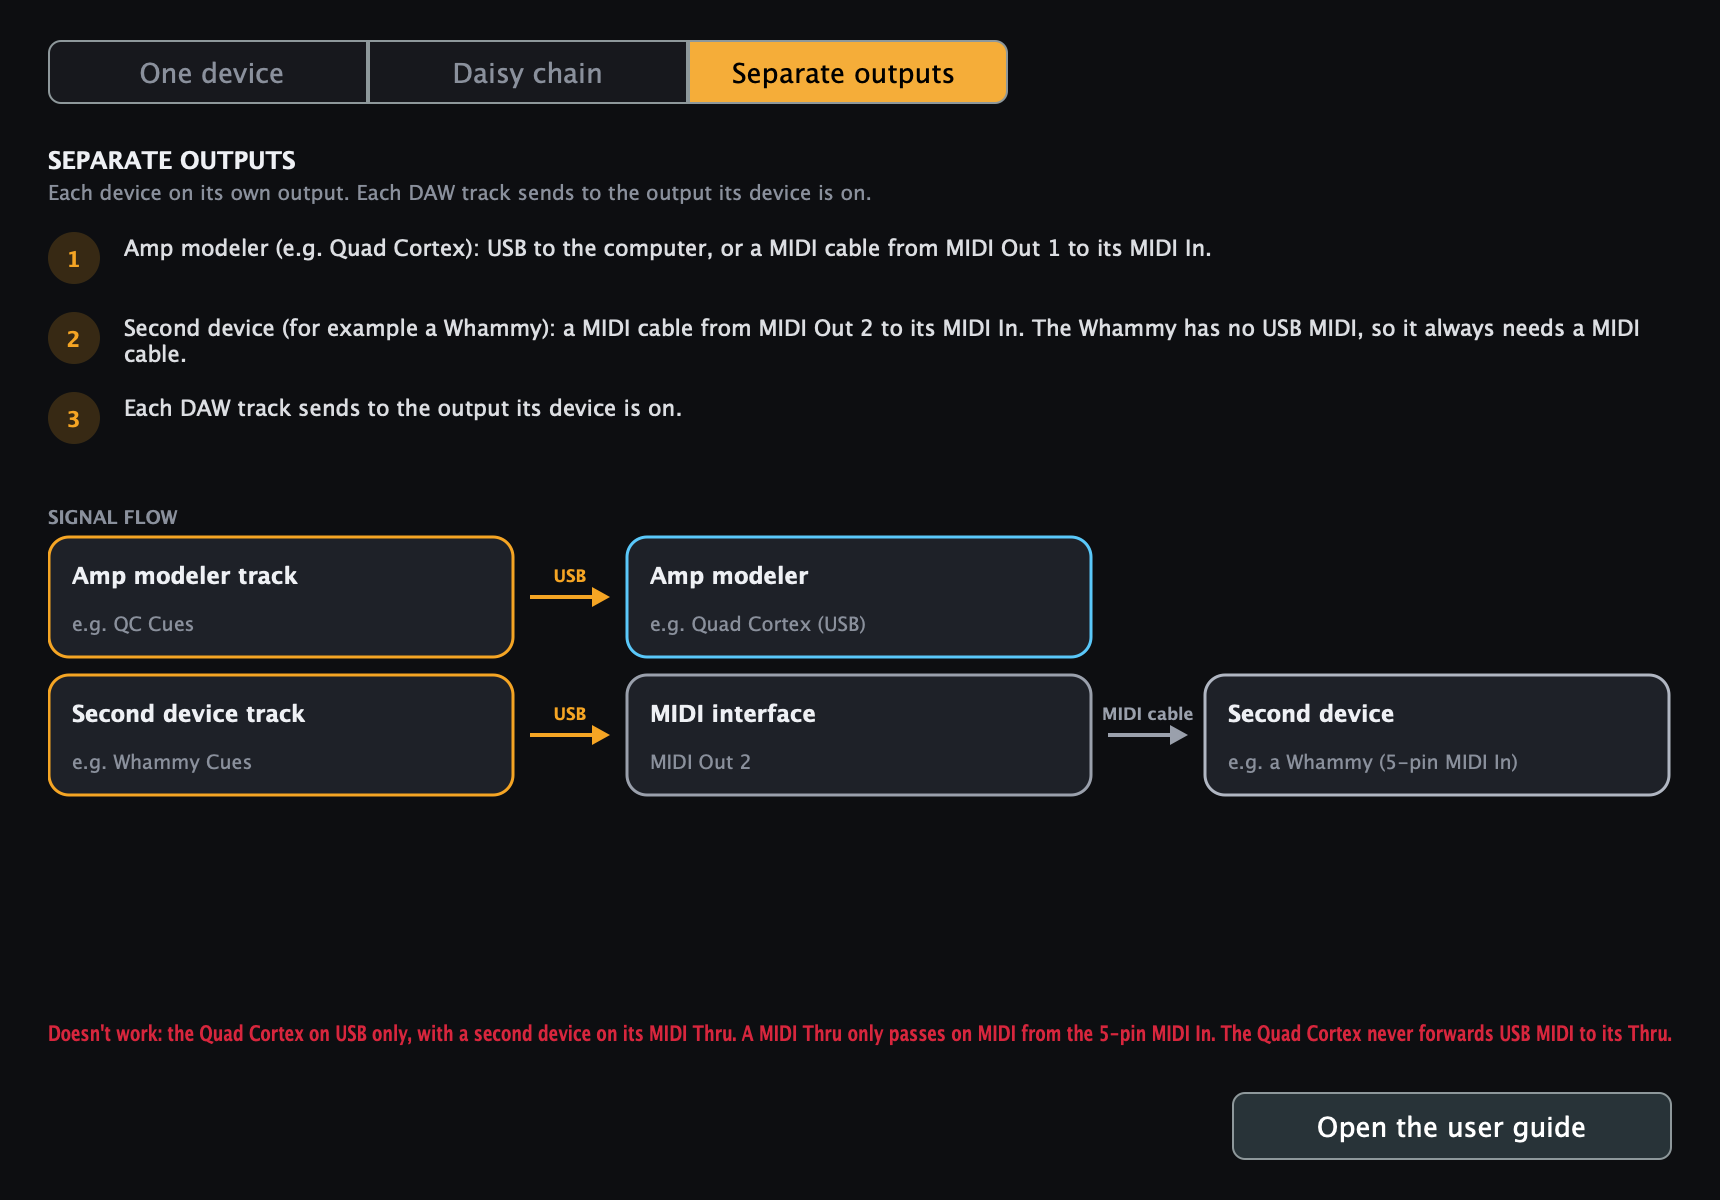Click the "e.g. Whammy Cues" text
This screenshot has width=1720, height=1200.
[x=162, y=762]
